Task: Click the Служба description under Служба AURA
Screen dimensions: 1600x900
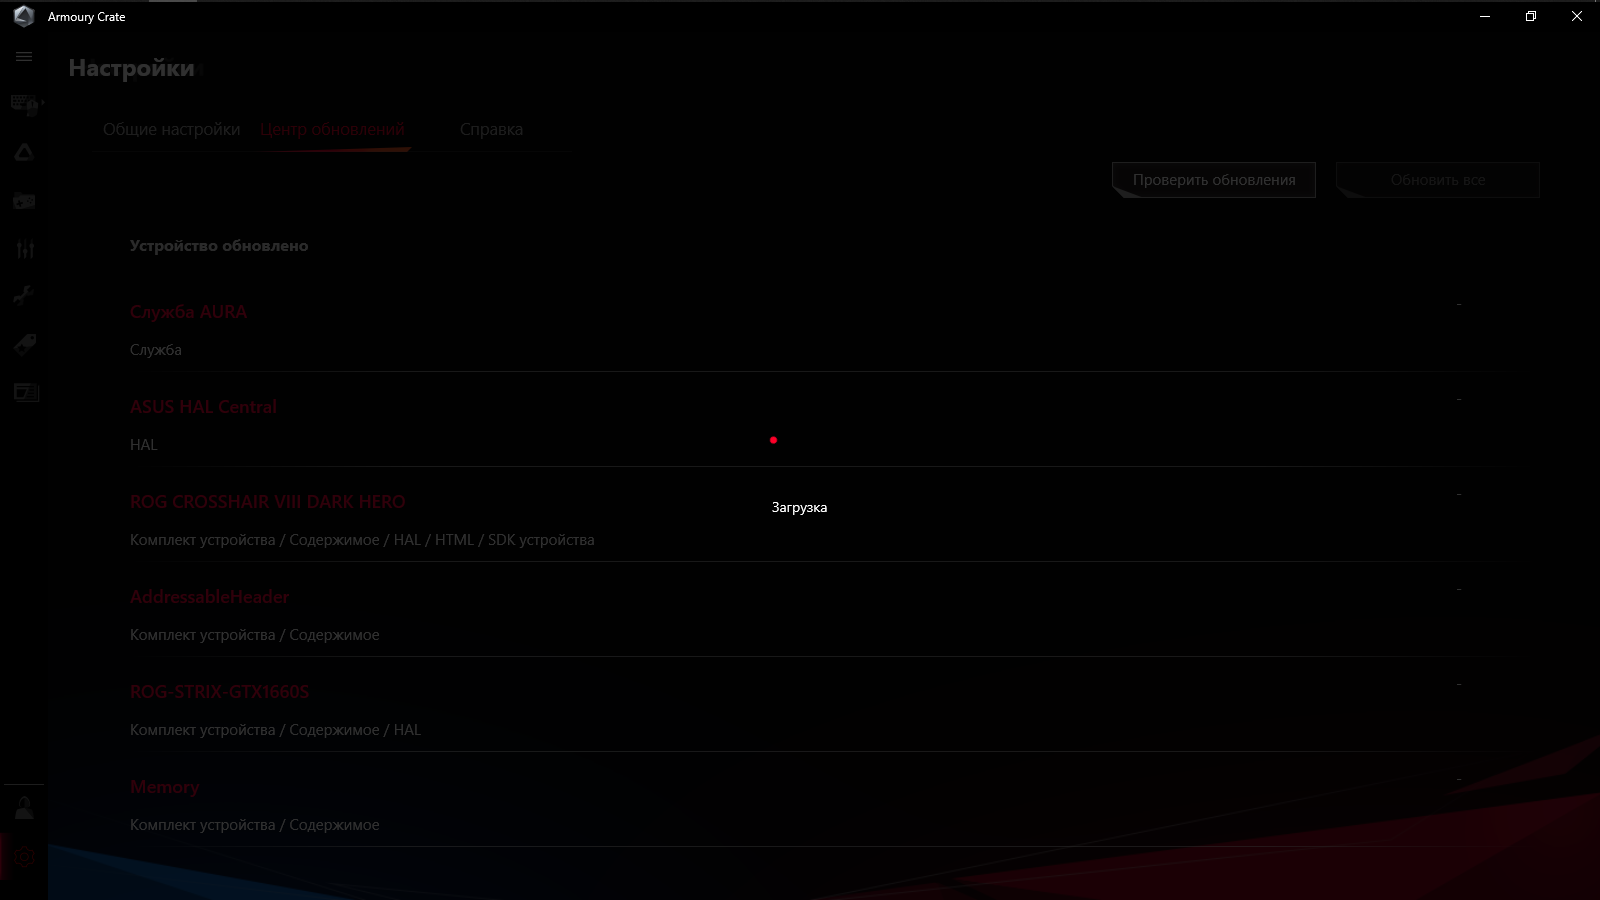Action: [x=156, y=350]
